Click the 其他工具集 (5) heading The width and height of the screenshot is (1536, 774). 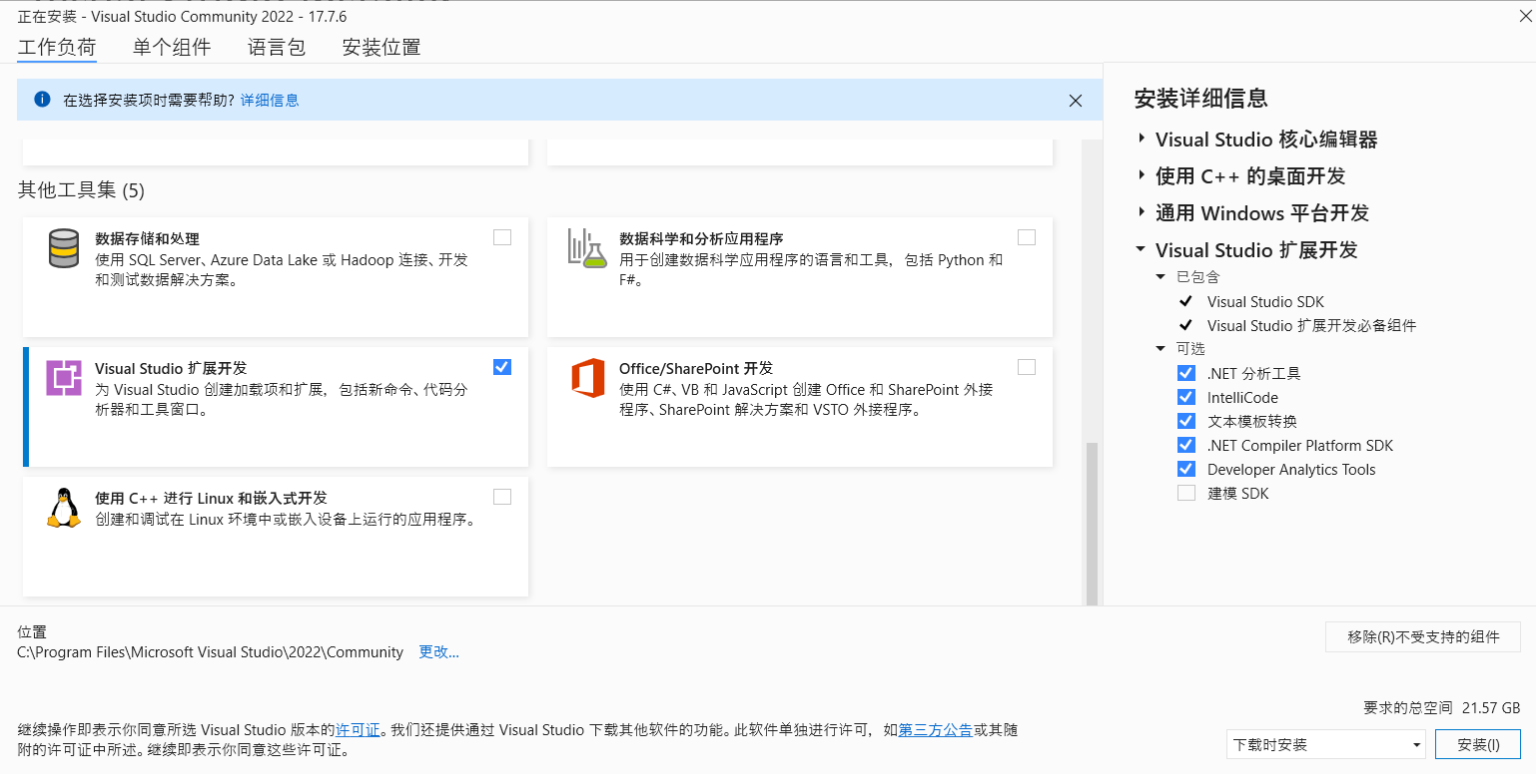tap(81, 190)
